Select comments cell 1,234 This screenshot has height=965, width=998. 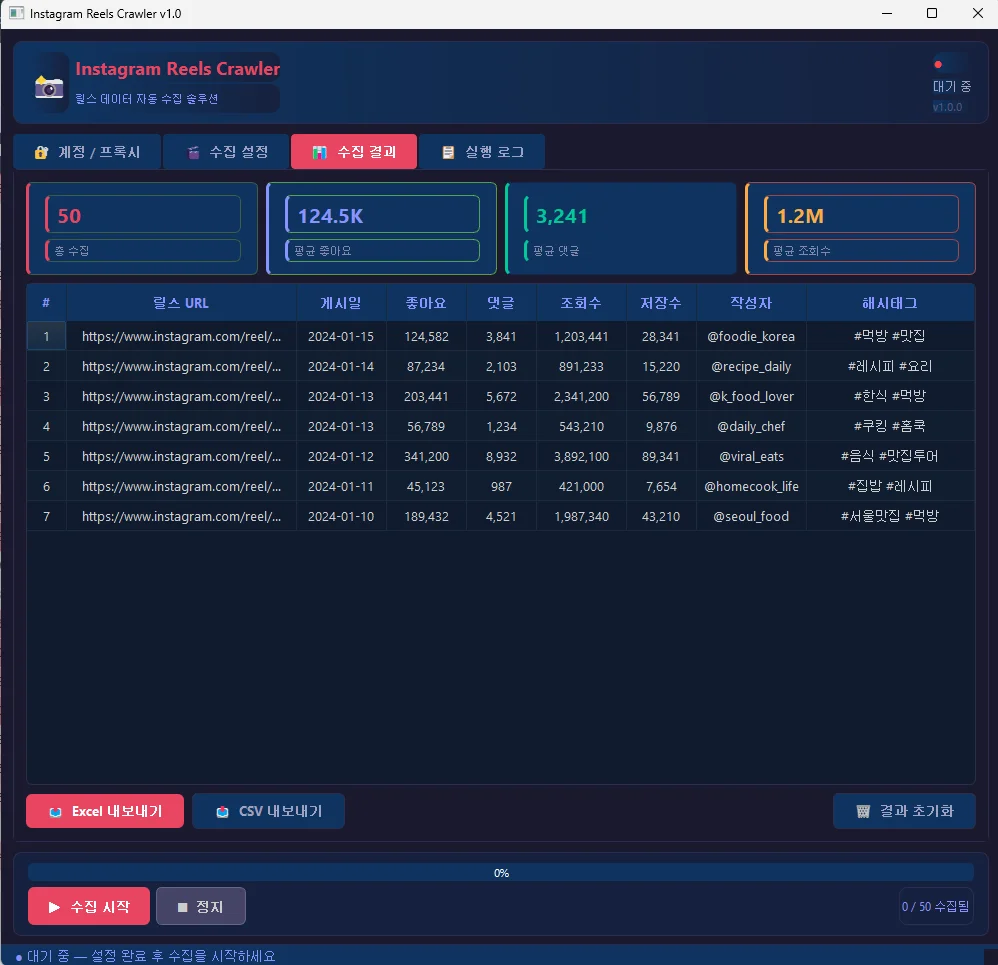click(502, 426)
